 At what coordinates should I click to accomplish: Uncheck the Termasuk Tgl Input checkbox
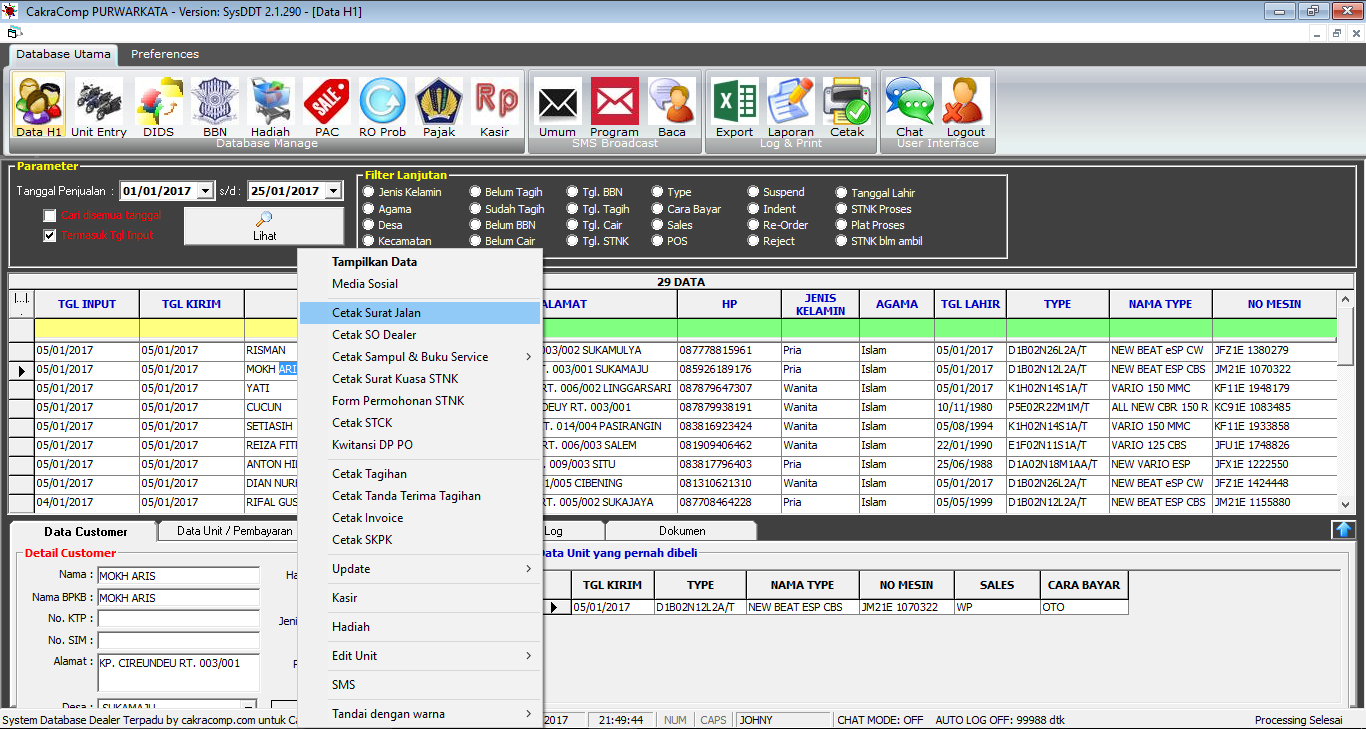(50, 236)
